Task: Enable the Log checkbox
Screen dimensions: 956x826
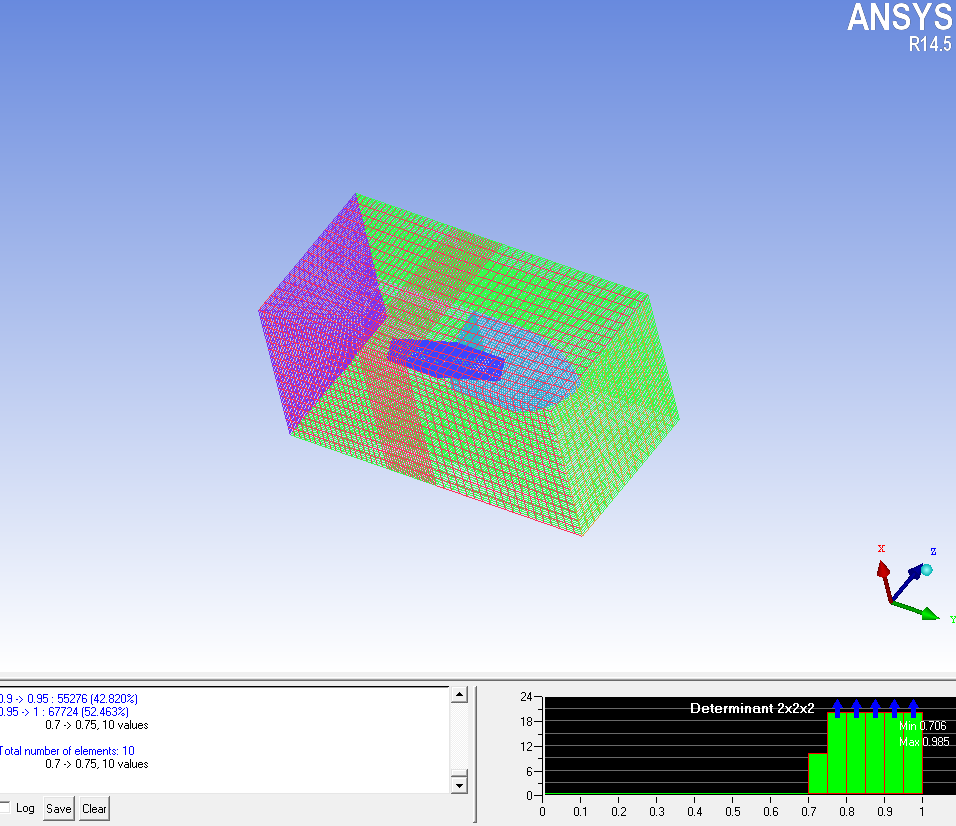Action: pos(5,807)
